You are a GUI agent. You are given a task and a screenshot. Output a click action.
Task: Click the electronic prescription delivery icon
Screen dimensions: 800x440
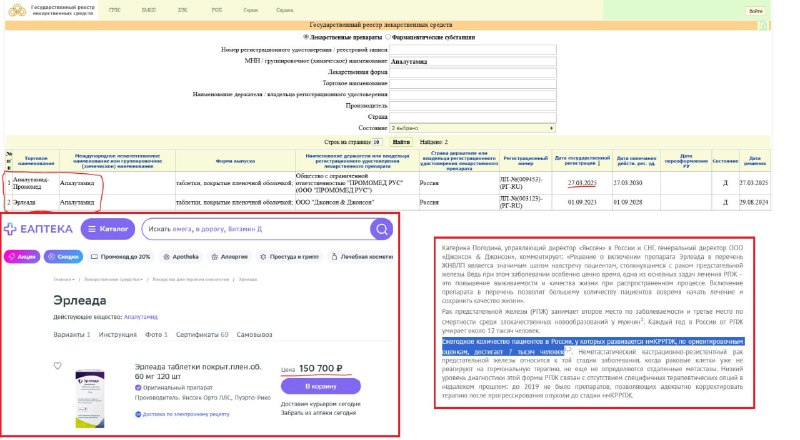pos(138,414)
